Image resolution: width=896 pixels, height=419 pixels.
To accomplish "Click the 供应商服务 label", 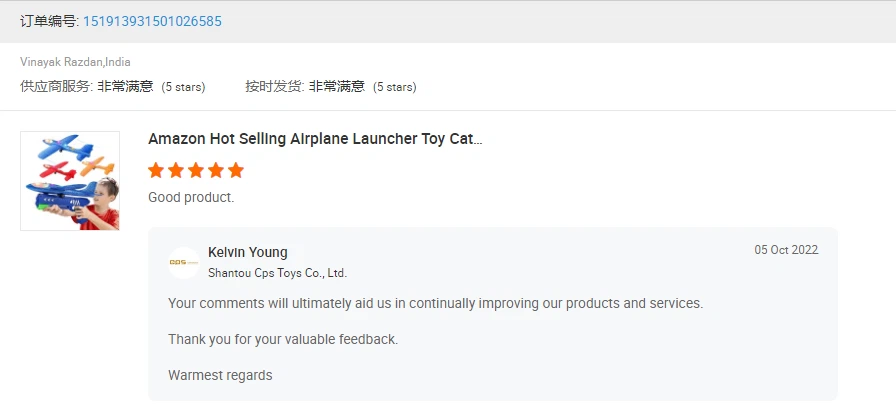I will tap(55, 87).
